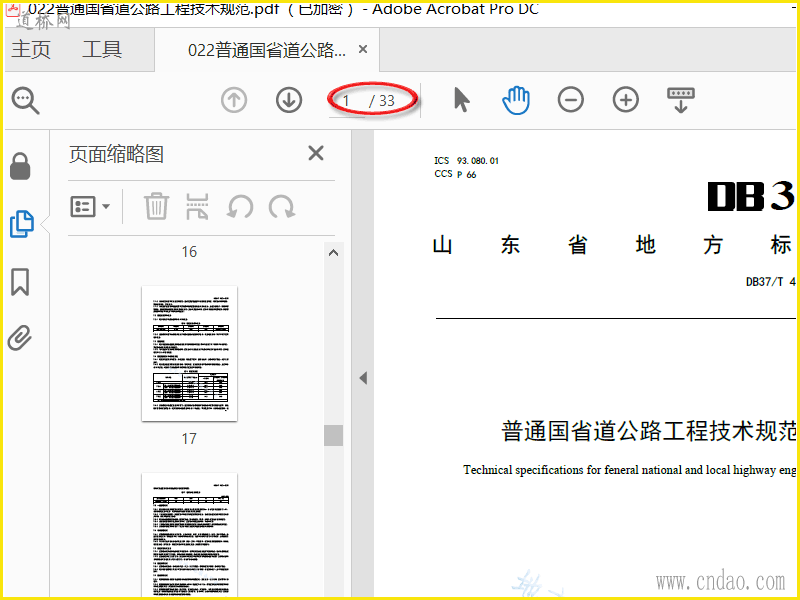Activate the hand pan tool
This screenshot has width=800, height=600.
point(516,100)
